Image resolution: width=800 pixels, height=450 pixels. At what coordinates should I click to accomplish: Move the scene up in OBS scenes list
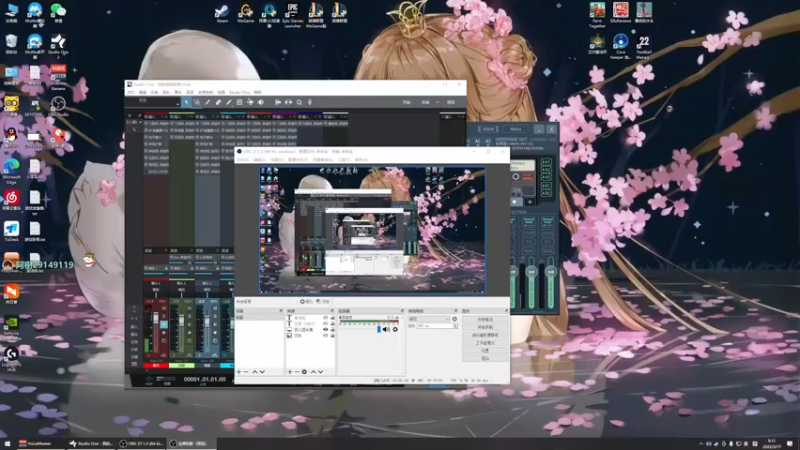click(255, 372)
